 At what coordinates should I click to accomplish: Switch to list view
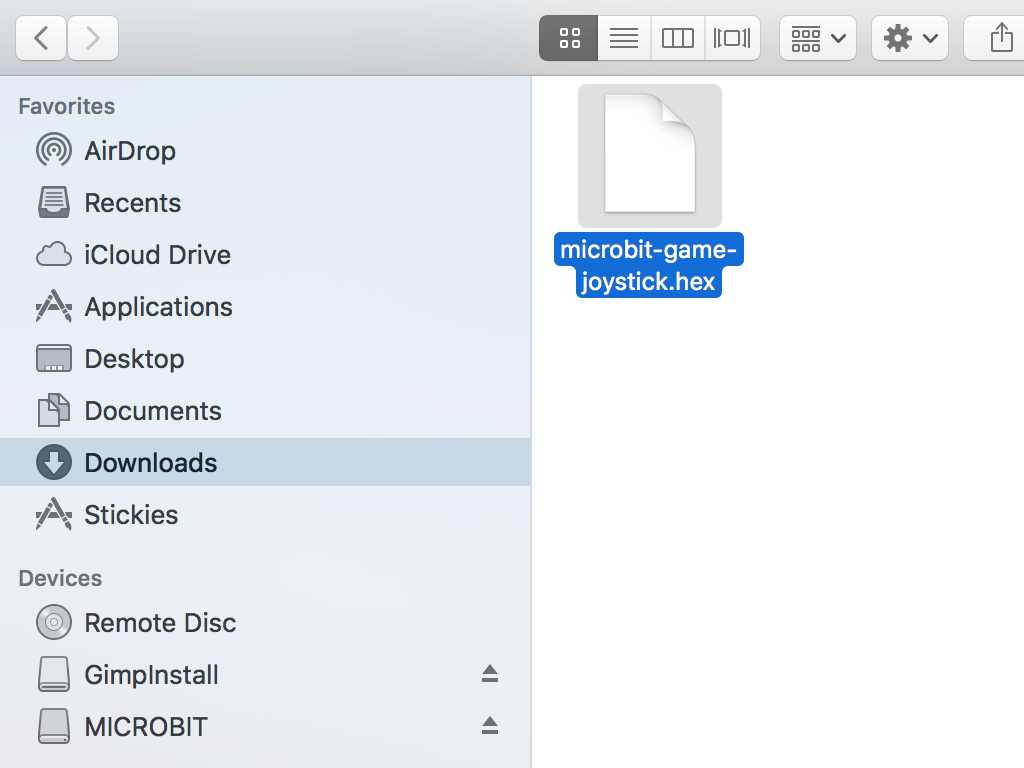[624, 38]
